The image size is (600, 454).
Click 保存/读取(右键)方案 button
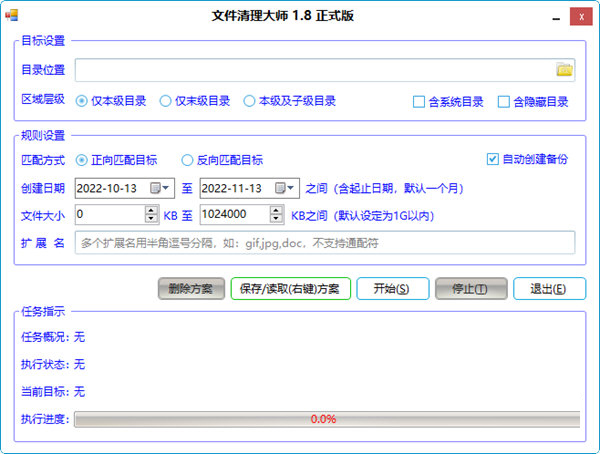290,289
